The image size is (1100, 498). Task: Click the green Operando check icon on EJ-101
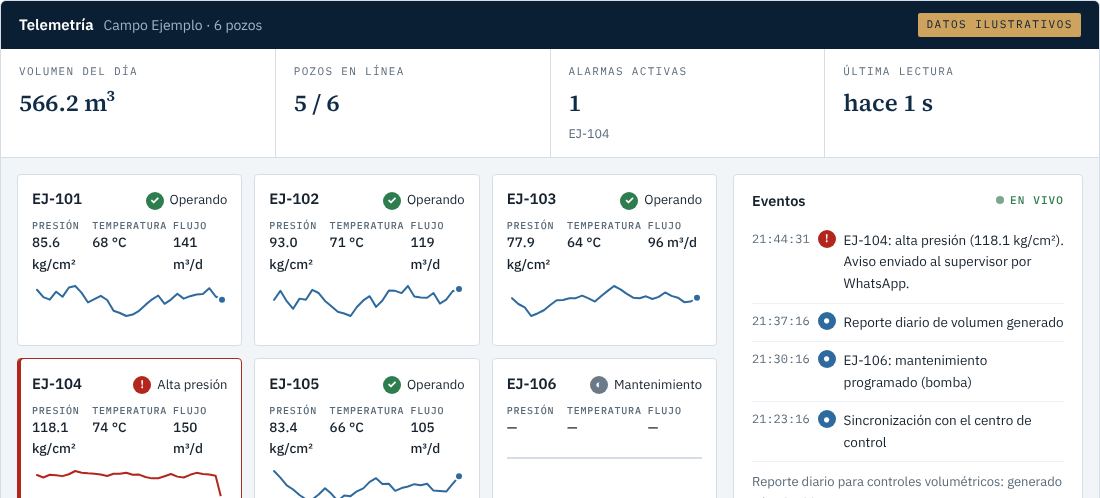pyautogui.click(x=155, y=201)
